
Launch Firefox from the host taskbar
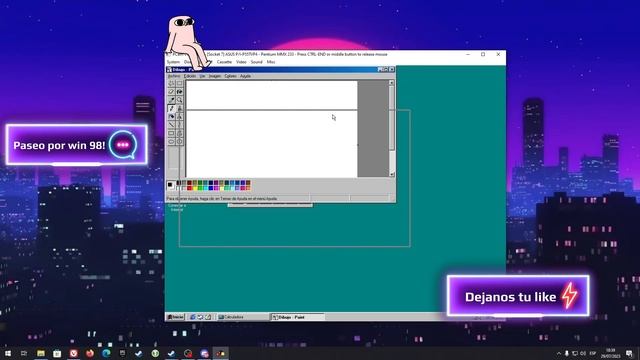(90, 353)
